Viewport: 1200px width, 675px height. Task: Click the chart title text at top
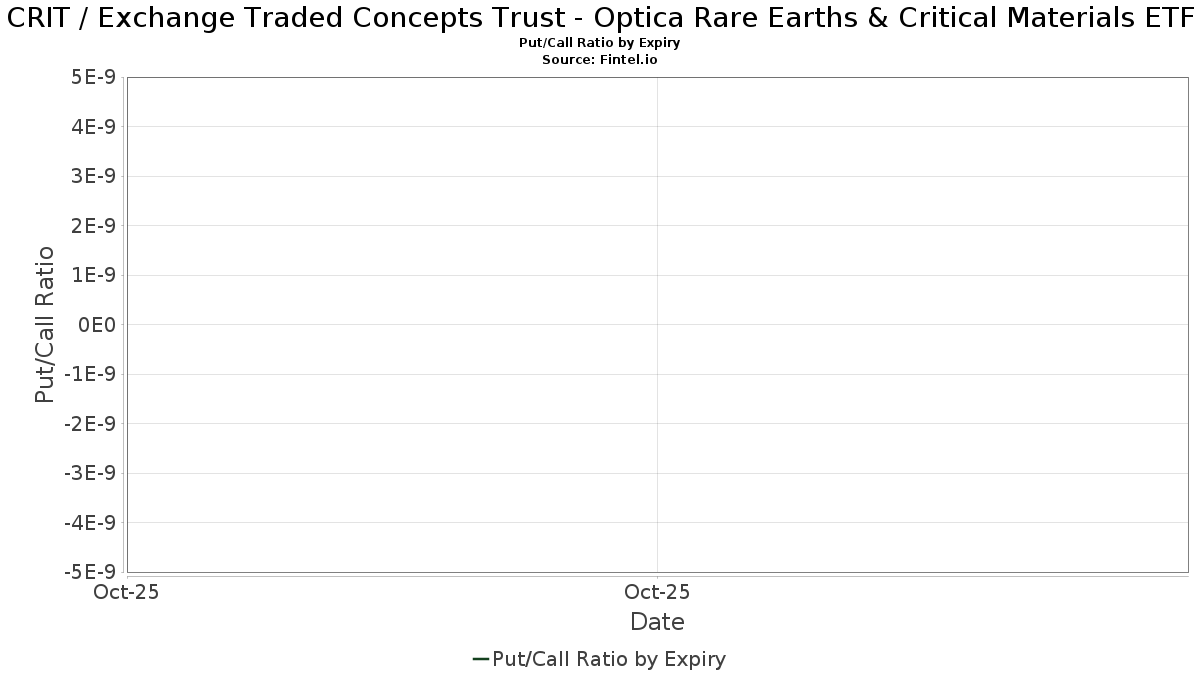pos(600,18)
